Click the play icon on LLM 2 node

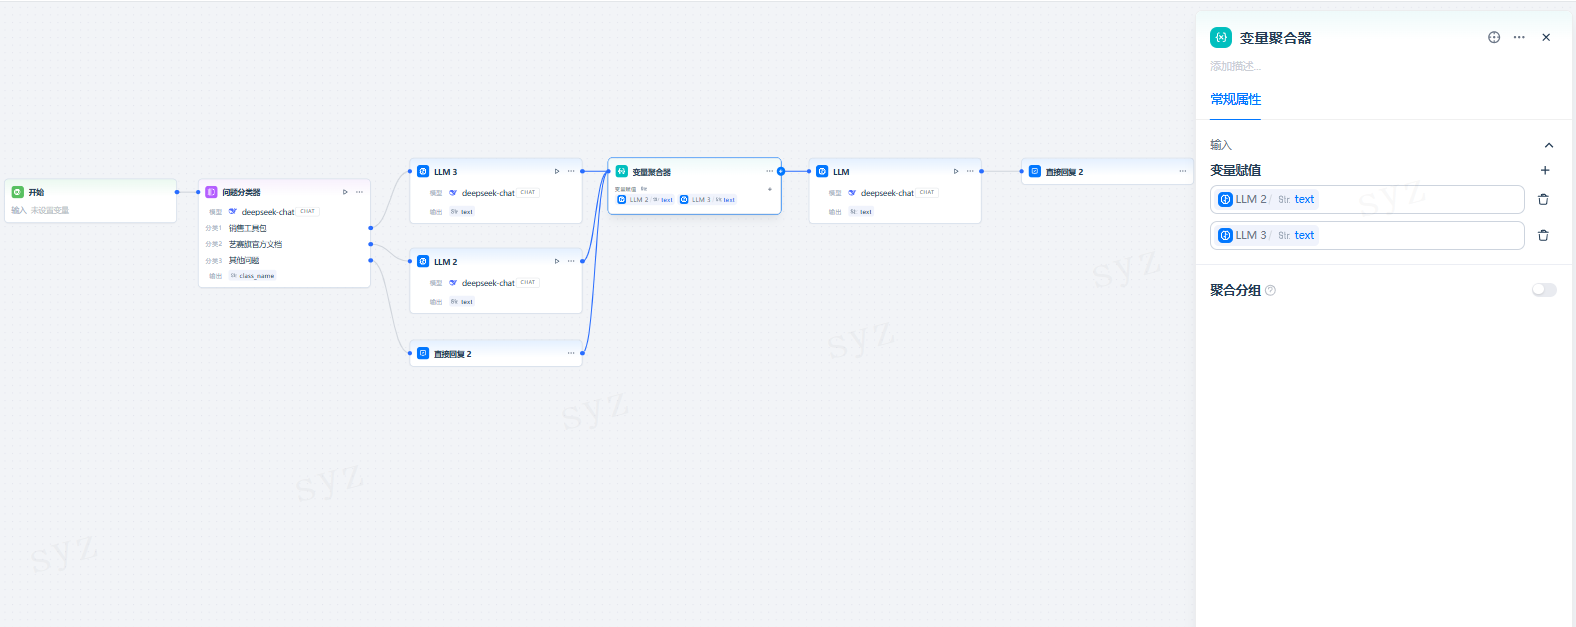pyautogui.click(x=557, y=261)
